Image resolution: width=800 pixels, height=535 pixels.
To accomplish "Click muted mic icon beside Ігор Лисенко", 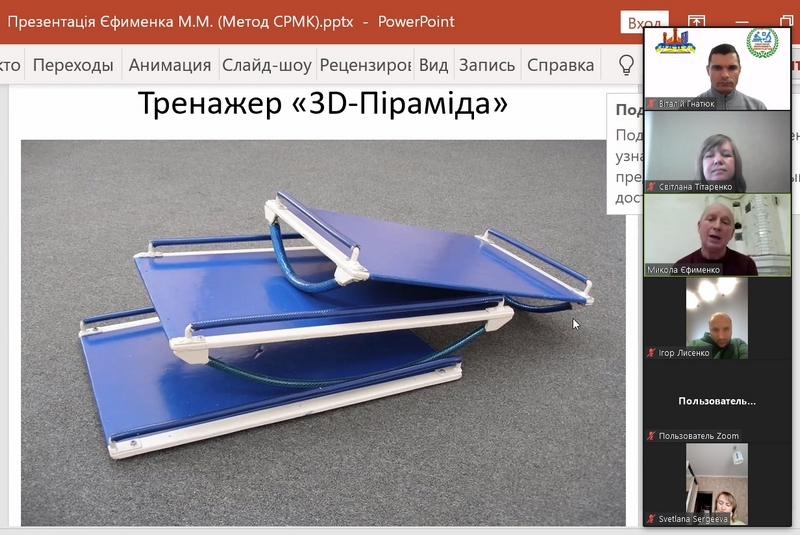I will pyautogui.click(x=651, y=352).
